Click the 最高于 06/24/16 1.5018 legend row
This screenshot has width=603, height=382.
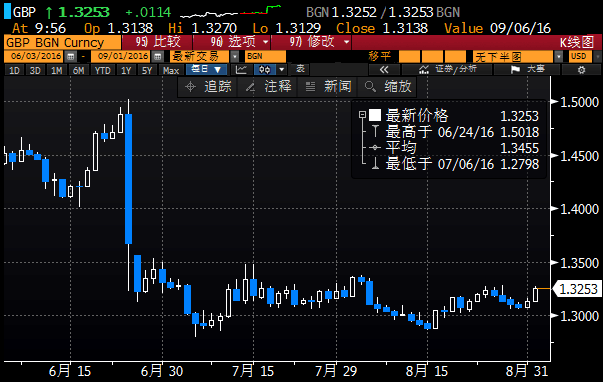pyautogui.click(x=455, y=132)
